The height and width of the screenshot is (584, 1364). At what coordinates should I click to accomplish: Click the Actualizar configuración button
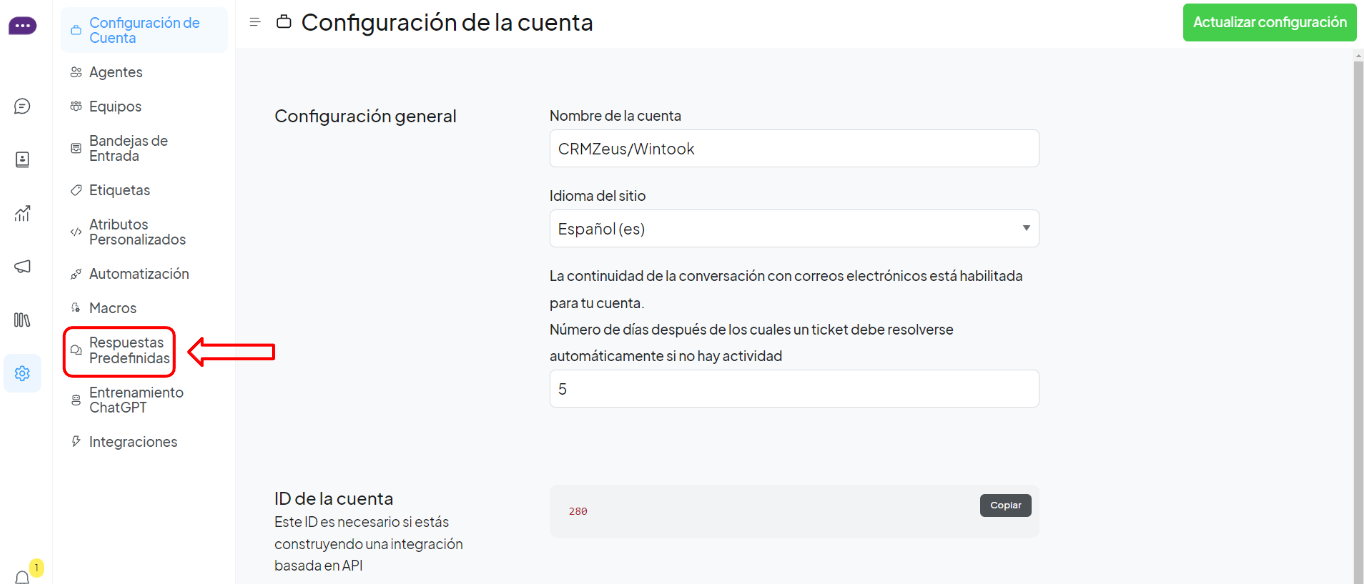pos(1269,22)
